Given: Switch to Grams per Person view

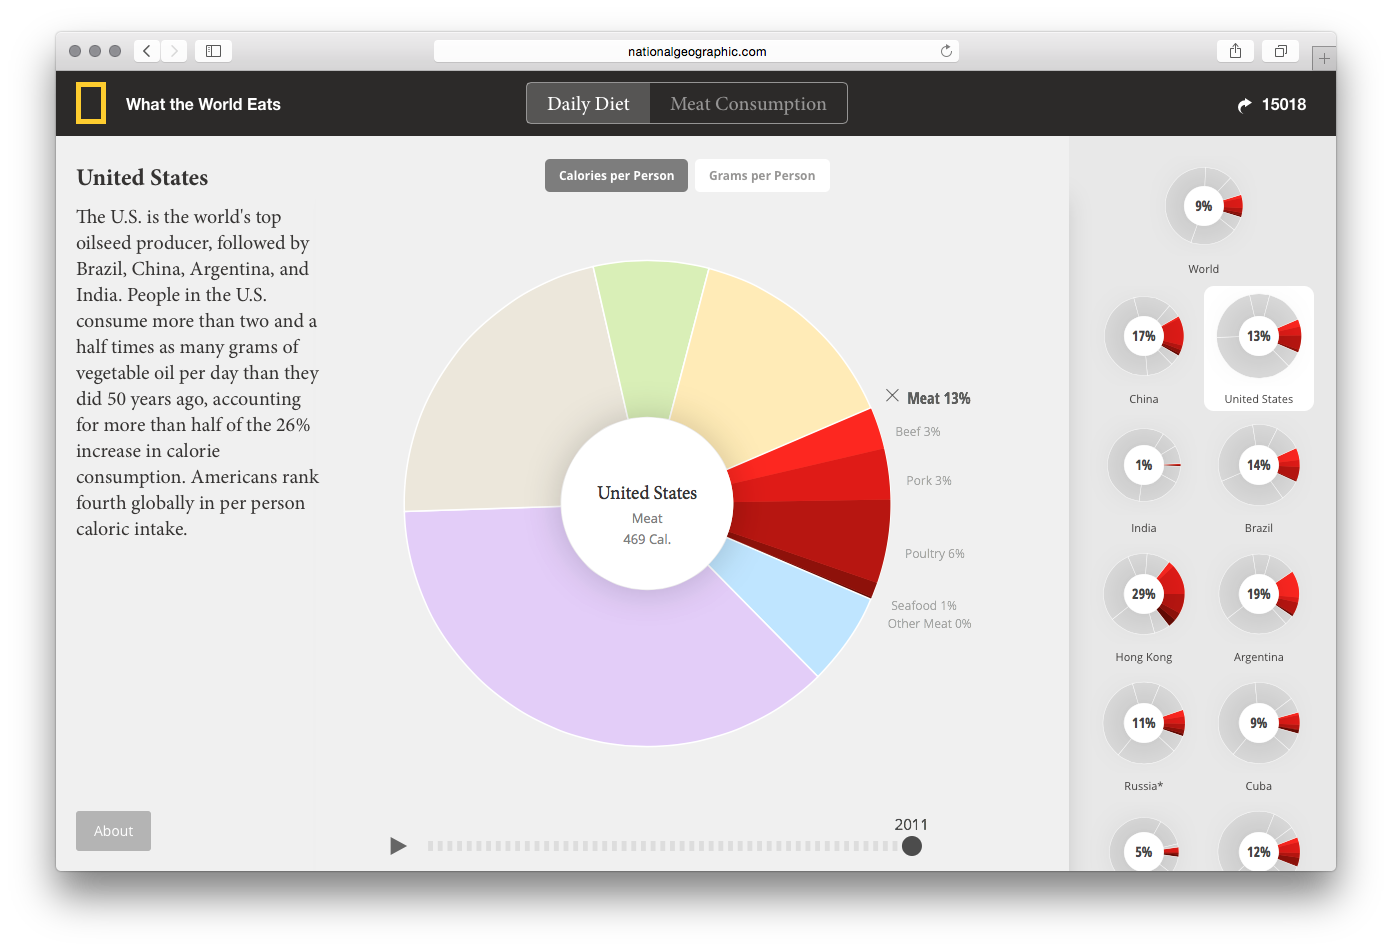Looking at the screenshot, I should point(762,176).
